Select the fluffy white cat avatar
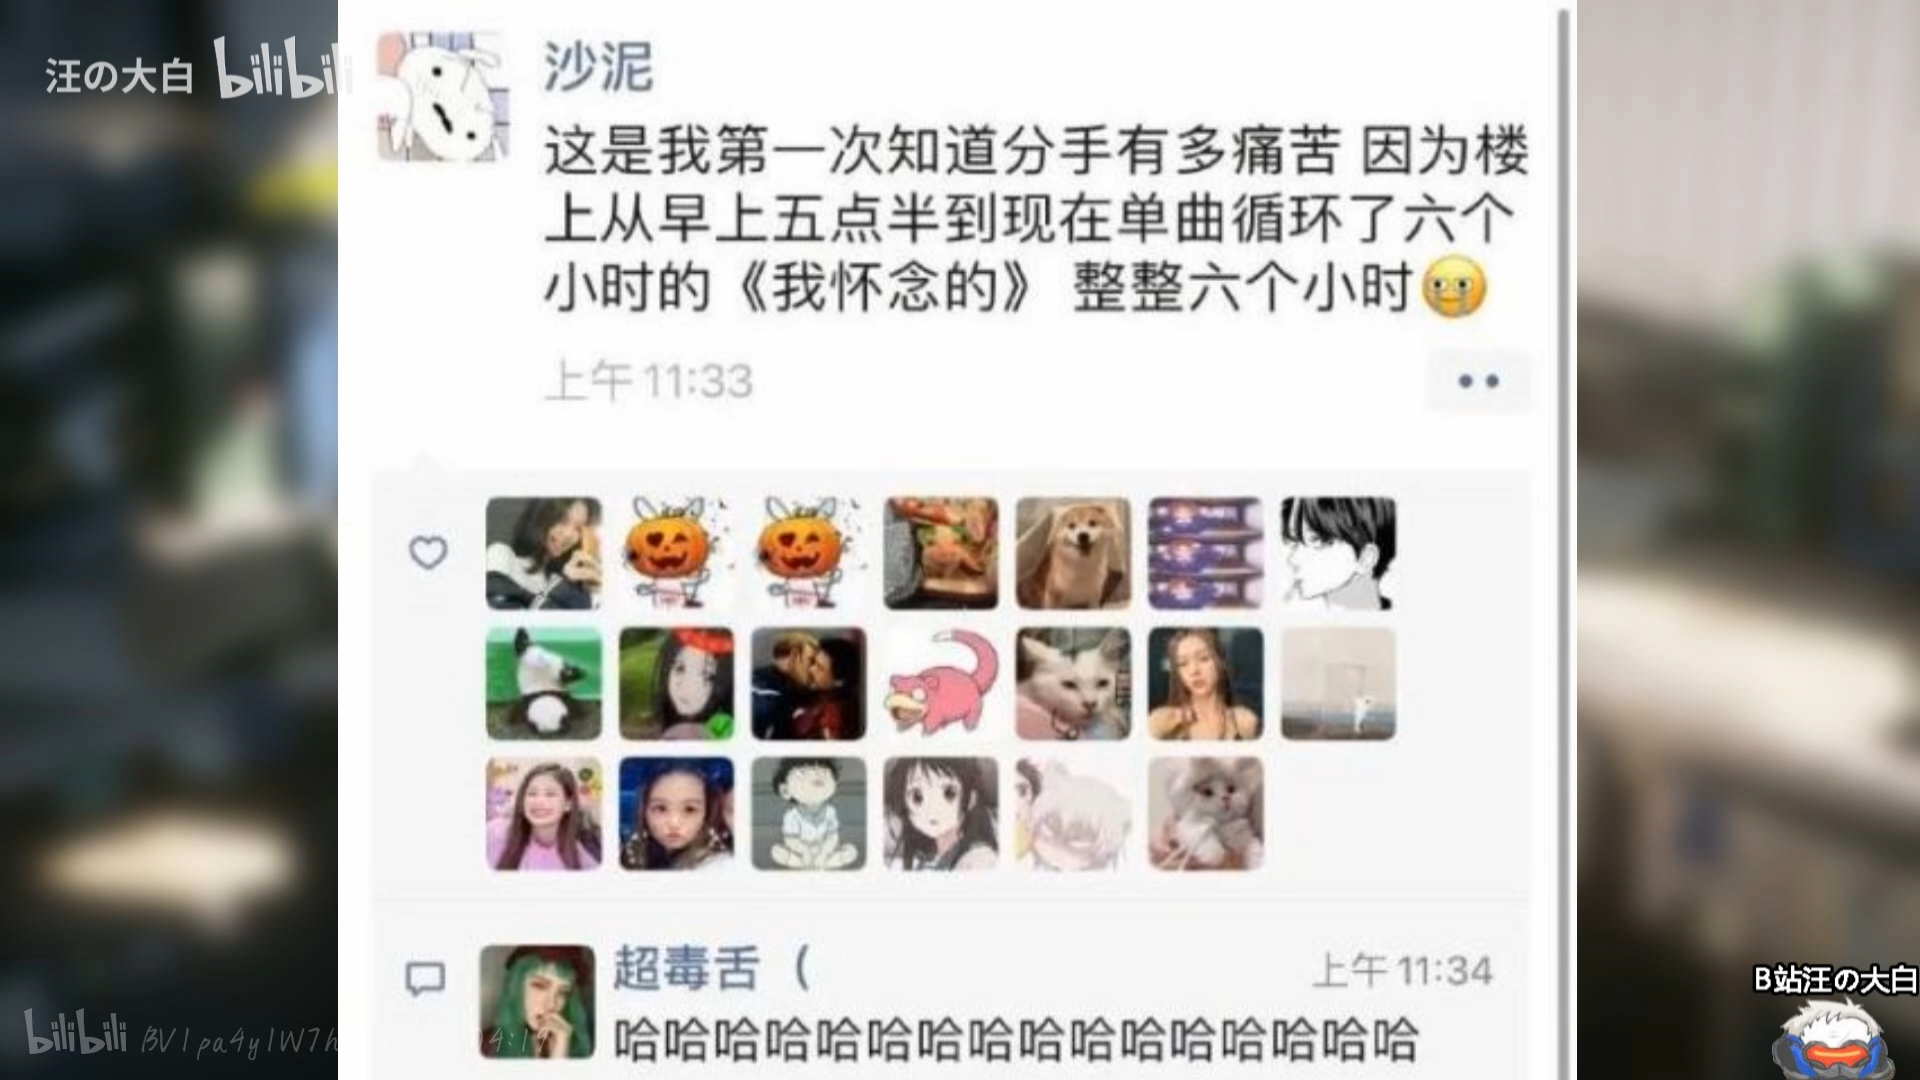This screenshot has width=1920, height=1080. point(1206,814)
